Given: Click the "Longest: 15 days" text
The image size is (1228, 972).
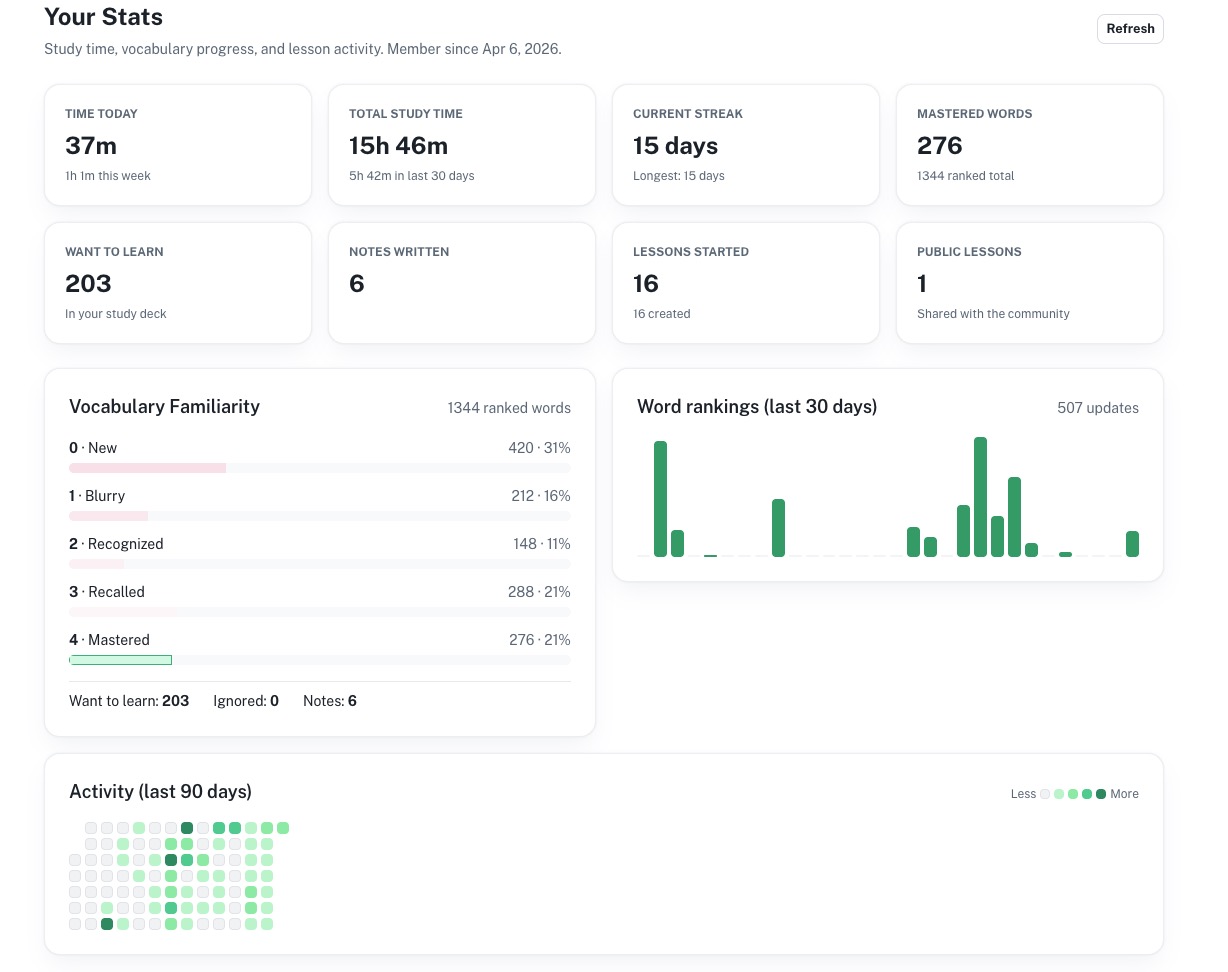Looking at the screenshot, I should point(679,176).
